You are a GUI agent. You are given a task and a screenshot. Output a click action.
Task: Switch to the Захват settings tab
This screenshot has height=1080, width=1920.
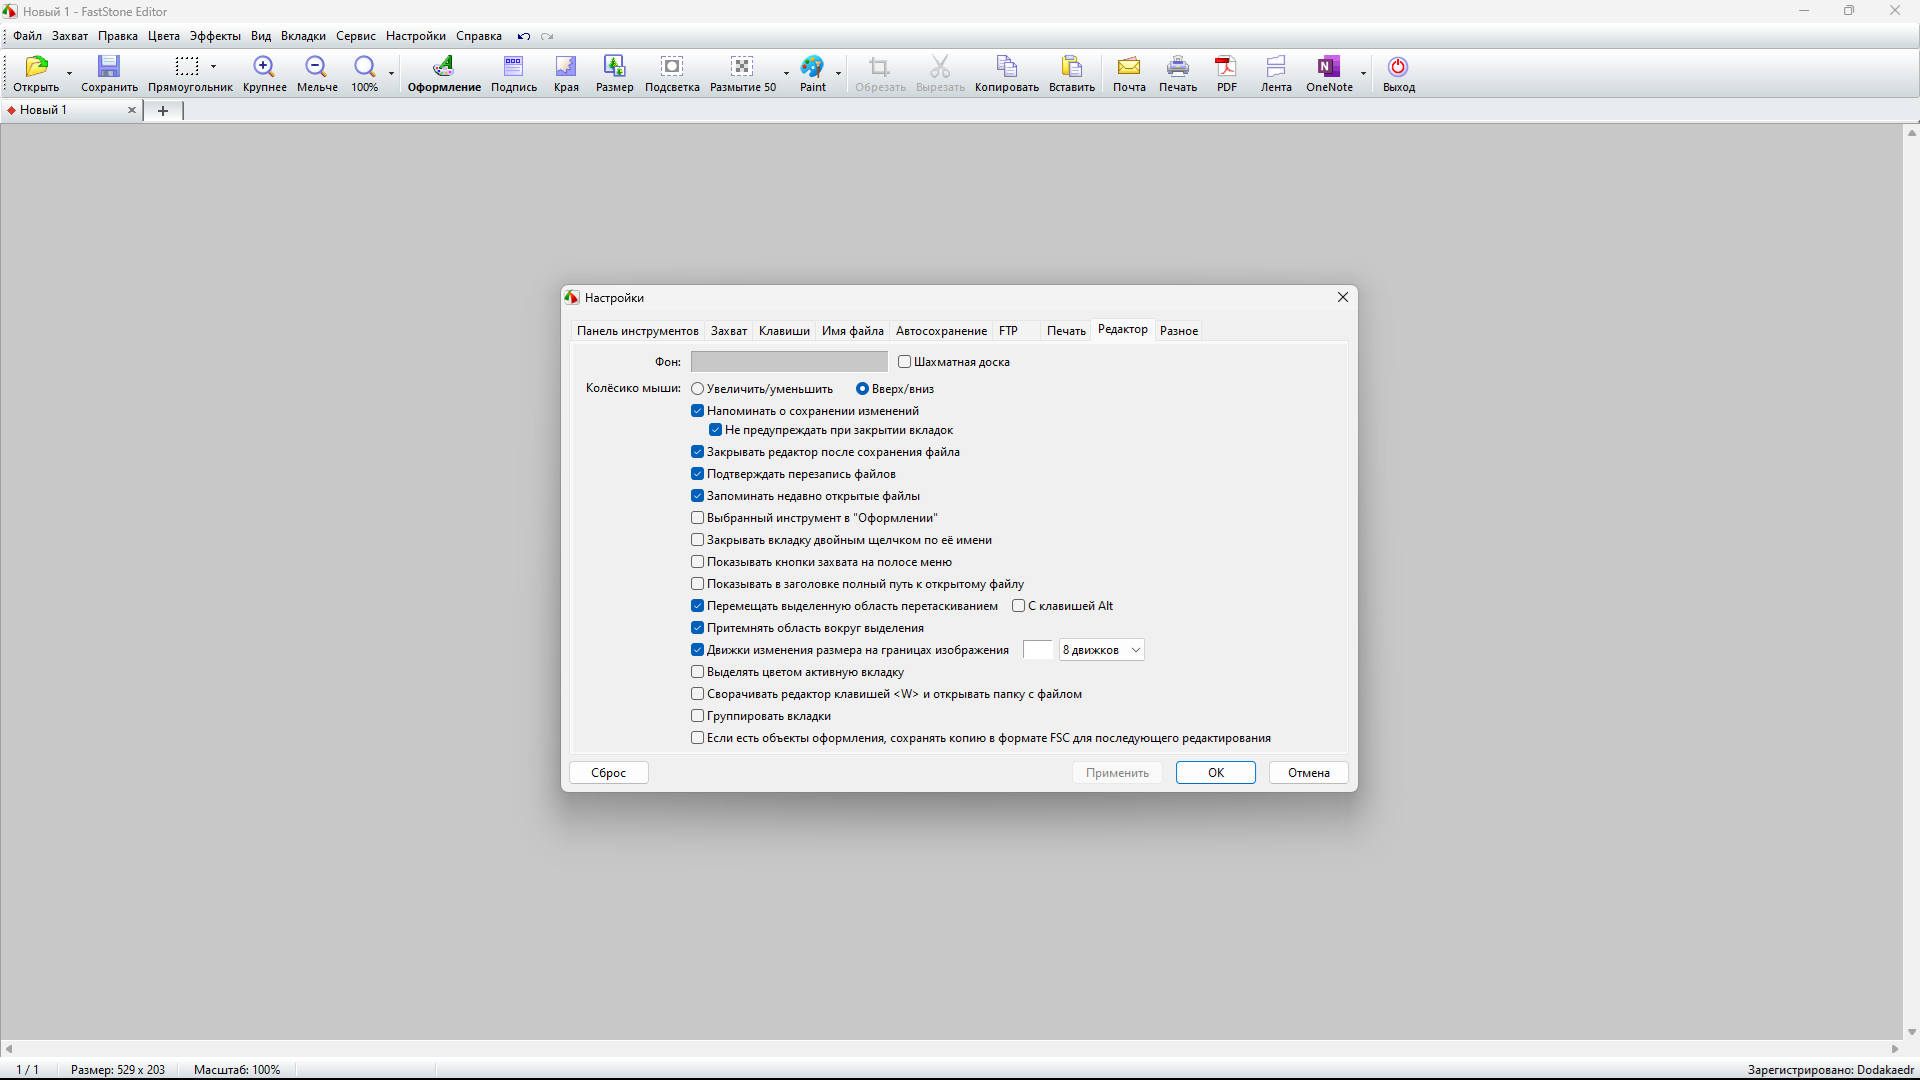pyautogui.click(x=728, y=331)
